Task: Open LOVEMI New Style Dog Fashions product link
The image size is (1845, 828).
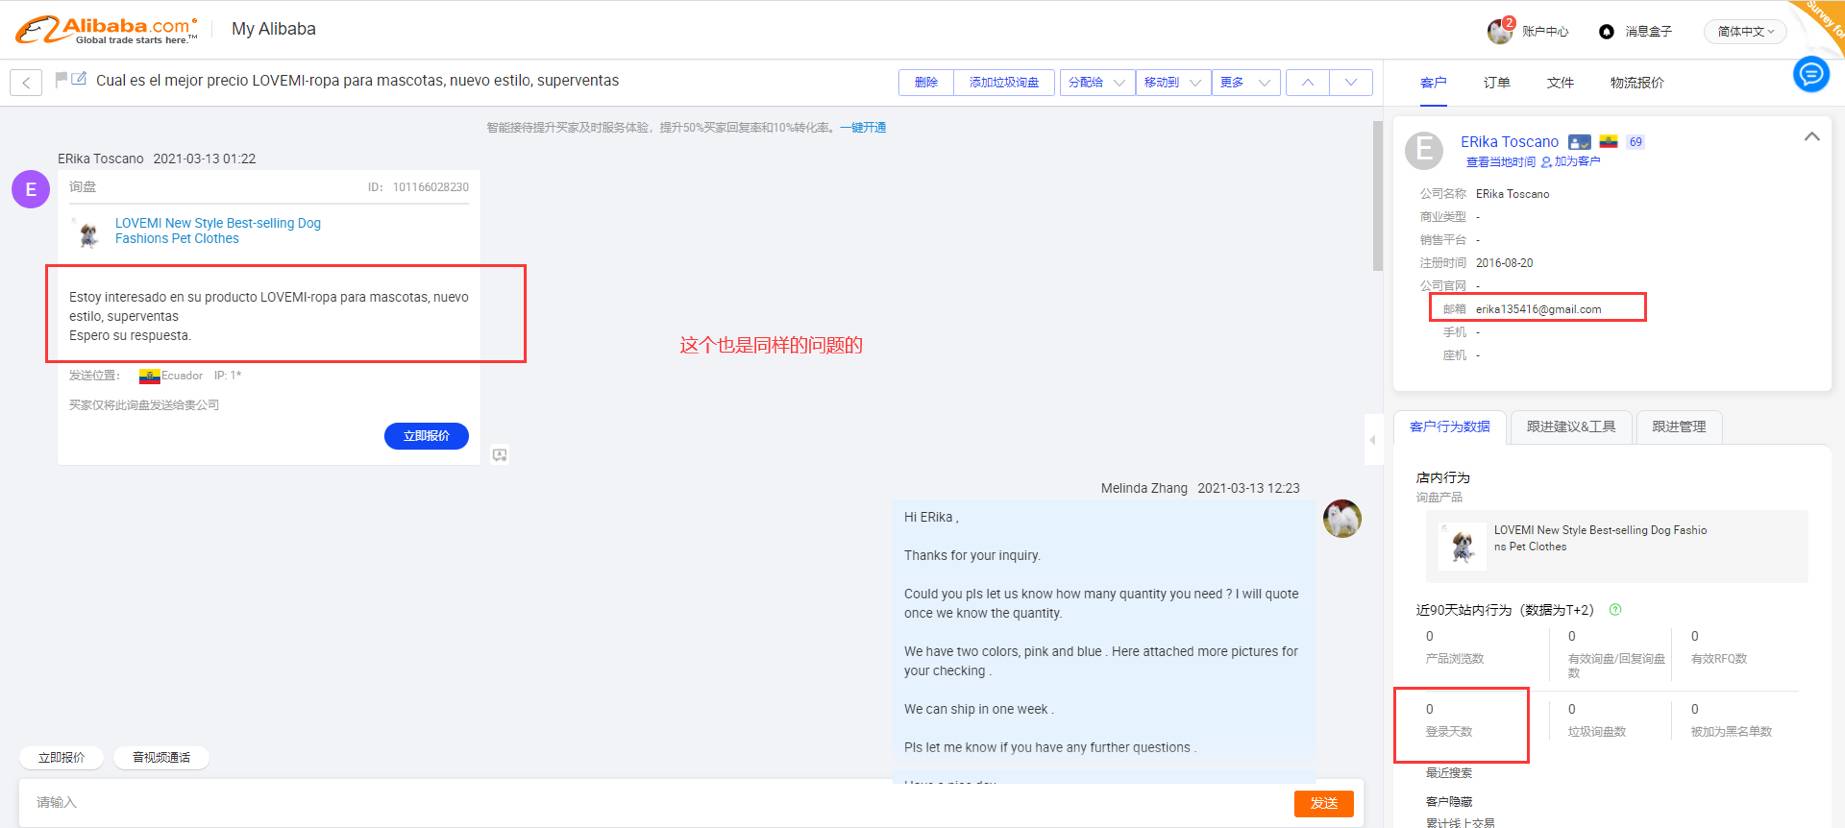Action: (x=217, y=231)
